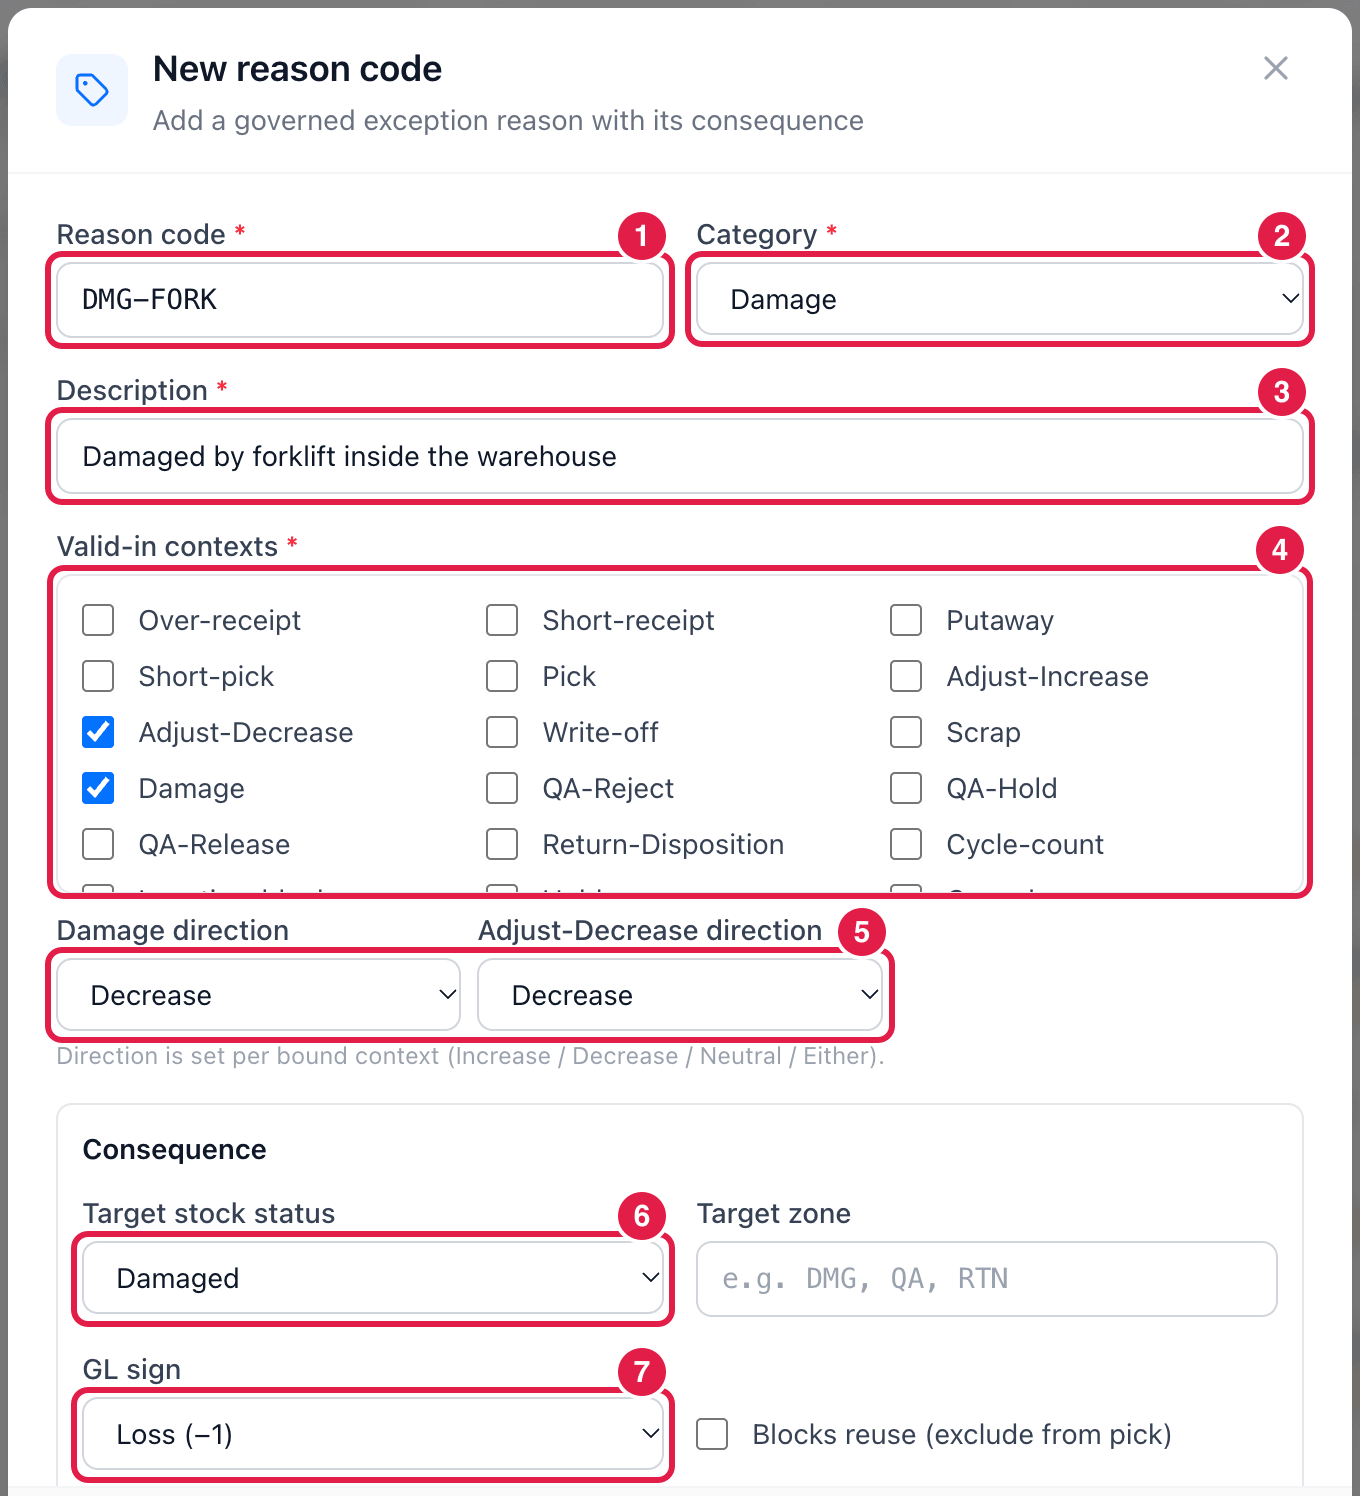Click the "Consequence" section heading
The width and height of the screenshot is (1360, 1496).
tap(174, 1150)
